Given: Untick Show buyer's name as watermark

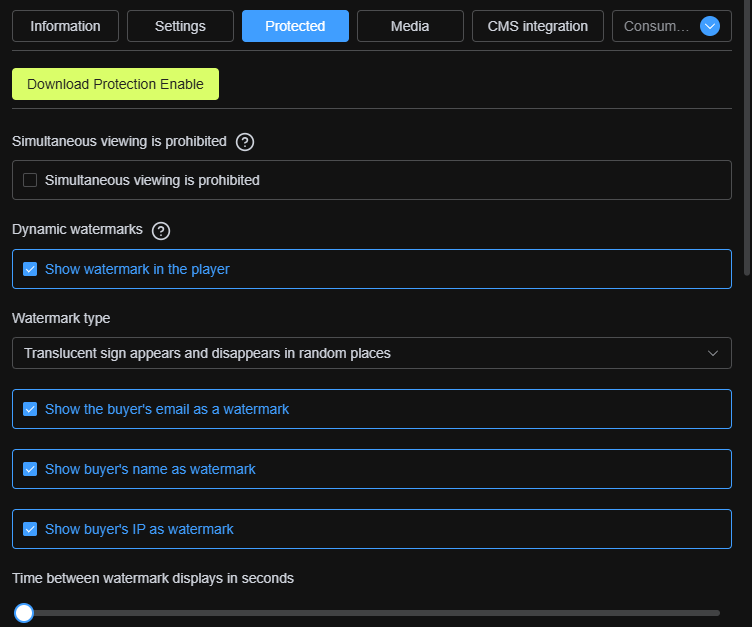Looking at the screenshot, I should coord(30,469).
